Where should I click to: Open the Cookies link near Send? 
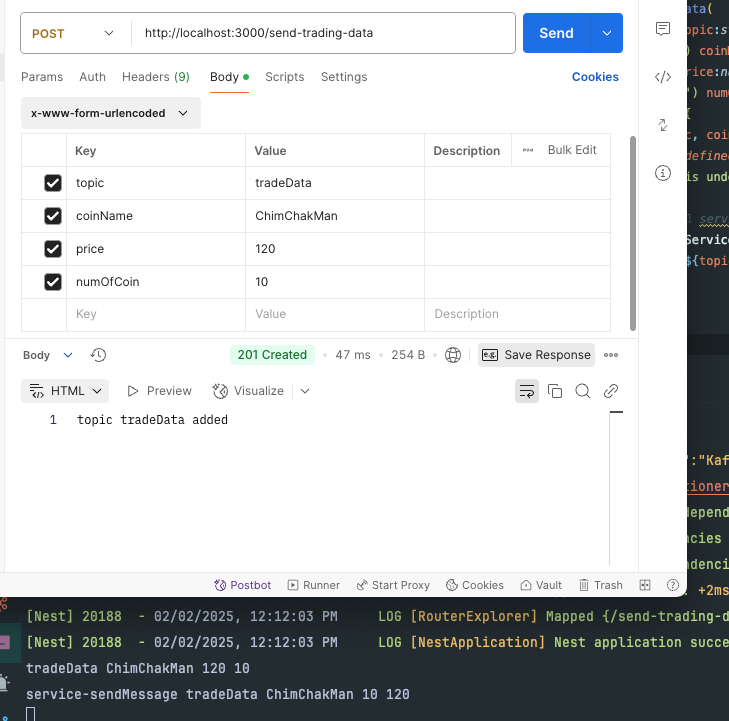pyautogui.click(x=595, y=77)
